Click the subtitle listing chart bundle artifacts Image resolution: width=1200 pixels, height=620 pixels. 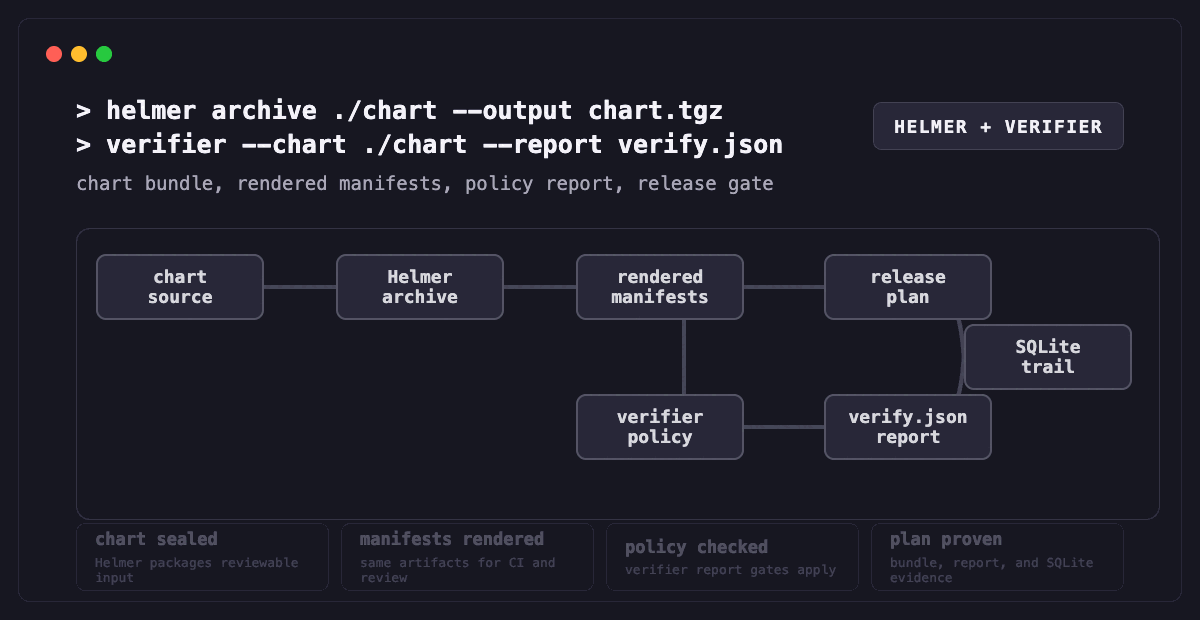click(x=425, y=184)
